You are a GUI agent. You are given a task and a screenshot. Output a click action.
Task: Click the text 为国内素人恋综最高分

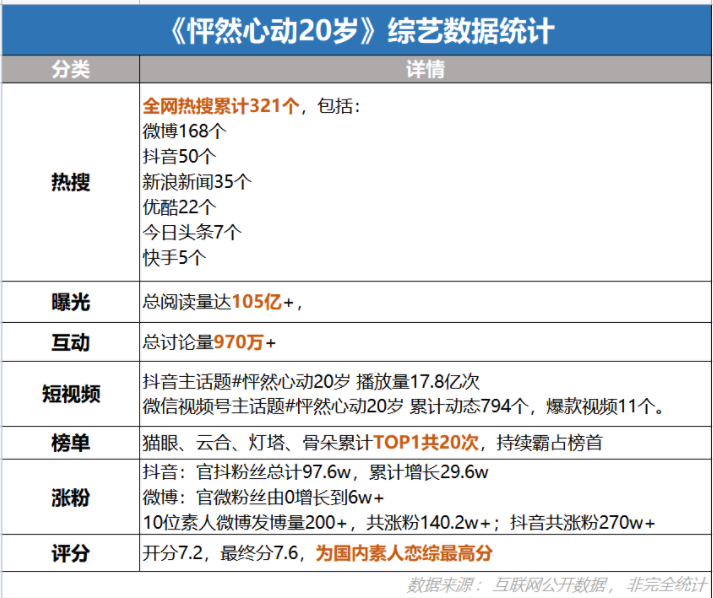coord(404,553)
